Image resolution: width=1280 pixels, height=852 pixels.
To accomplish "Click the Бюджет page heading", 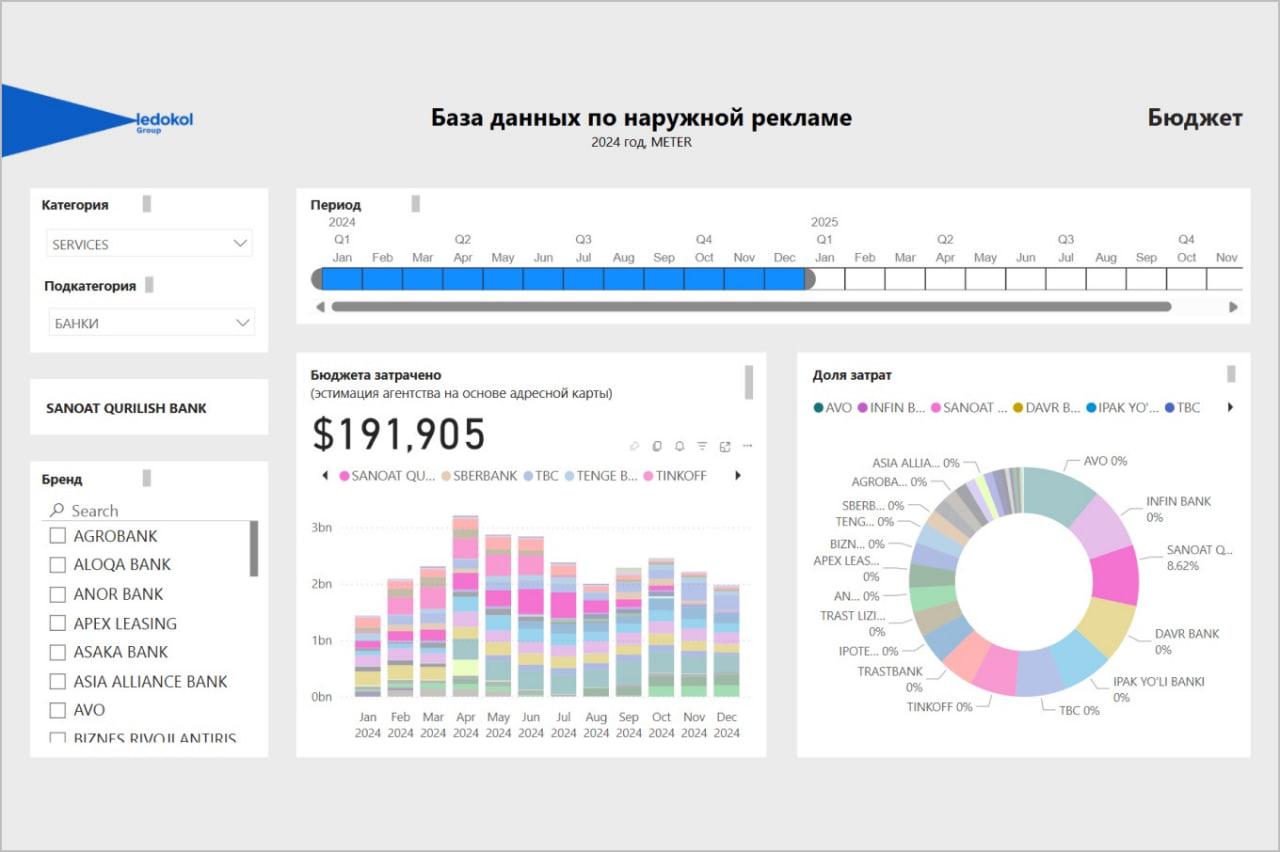I will coord(1195,118).
